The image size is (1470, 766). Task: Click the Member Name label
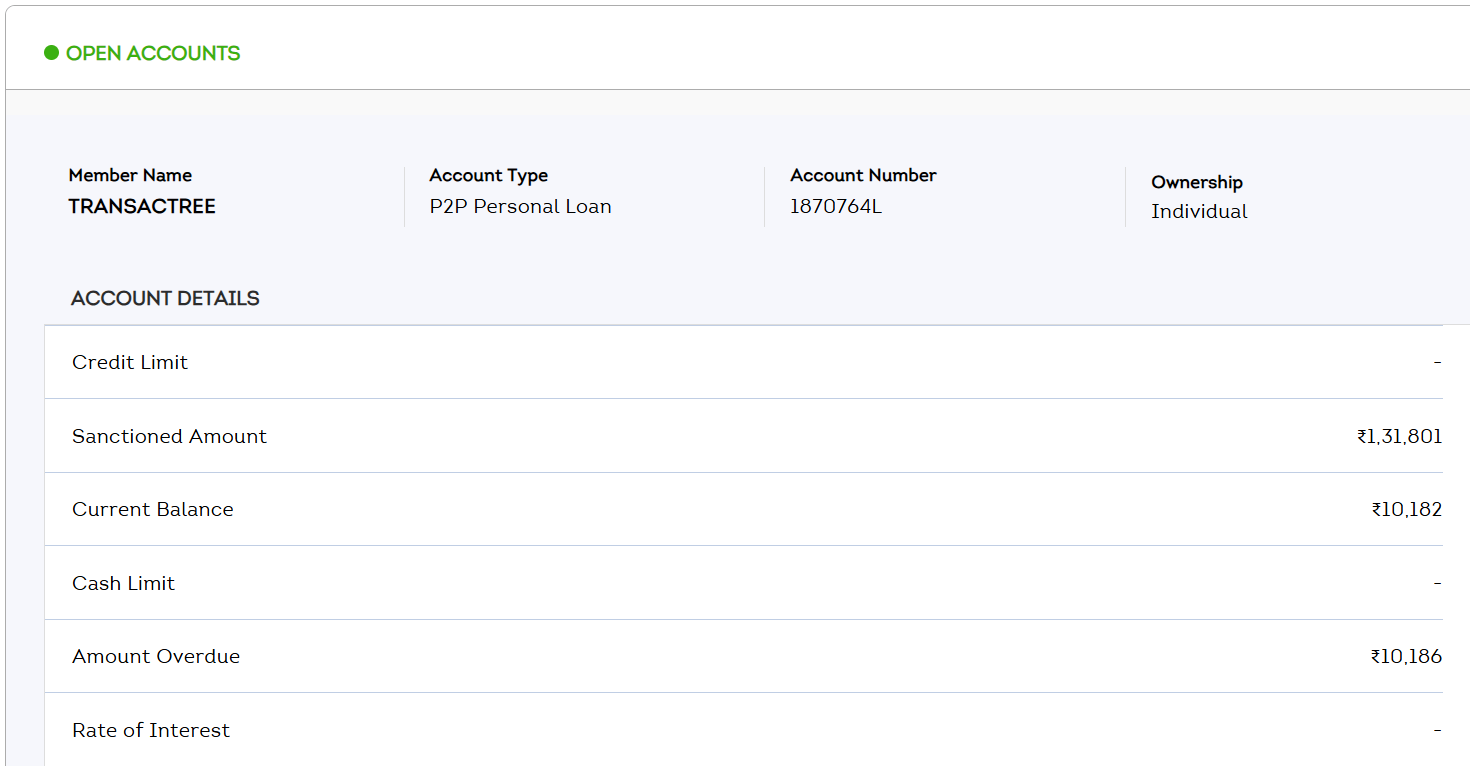coord(130,175)
